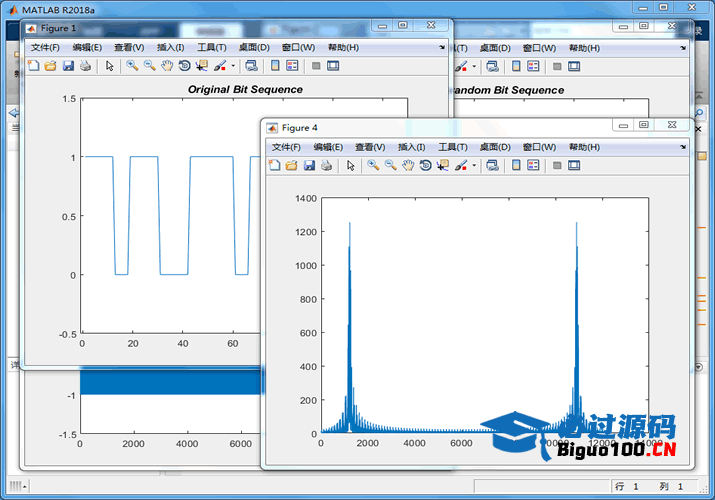Select Brush data tool in Figure 1
The height and width of the screenshot is (500, 715).
(220, 66)
